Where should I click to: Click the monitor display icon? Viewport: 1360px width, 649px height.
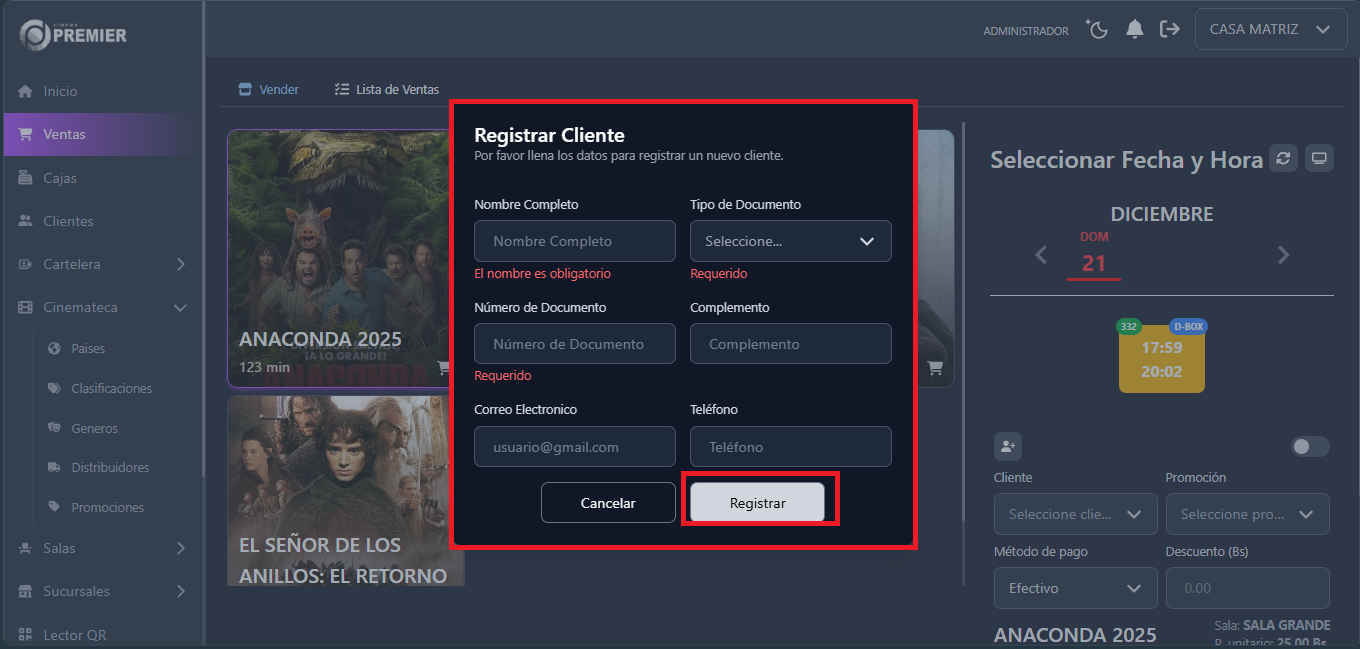coord(1319,158)
